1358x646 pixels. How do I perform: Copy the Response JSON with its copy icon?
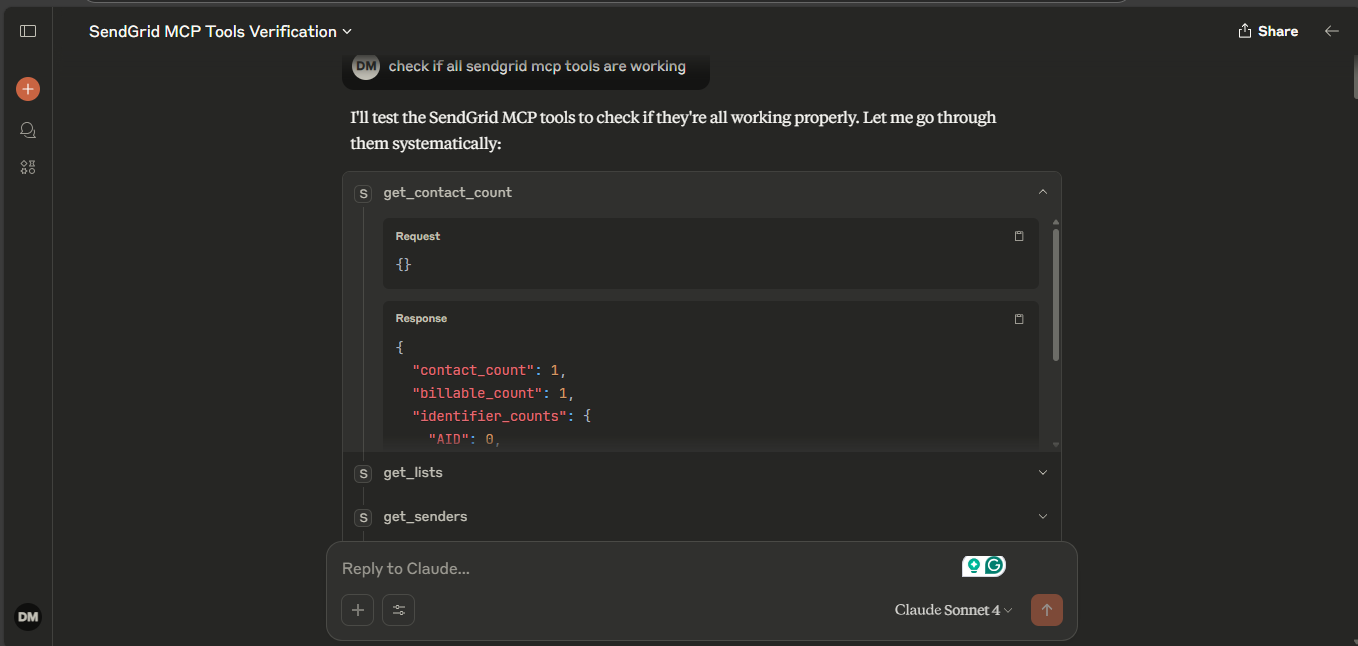point(1019,318)
